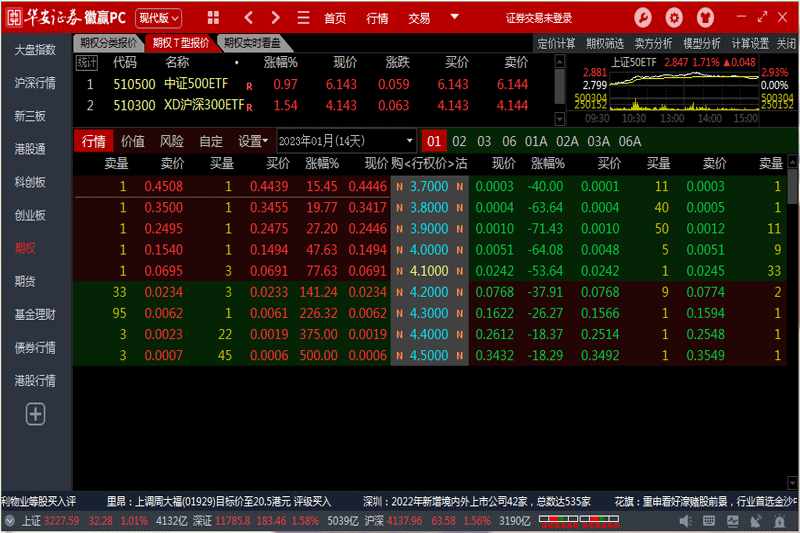Select the 行情 view tab

coord(93,141)
